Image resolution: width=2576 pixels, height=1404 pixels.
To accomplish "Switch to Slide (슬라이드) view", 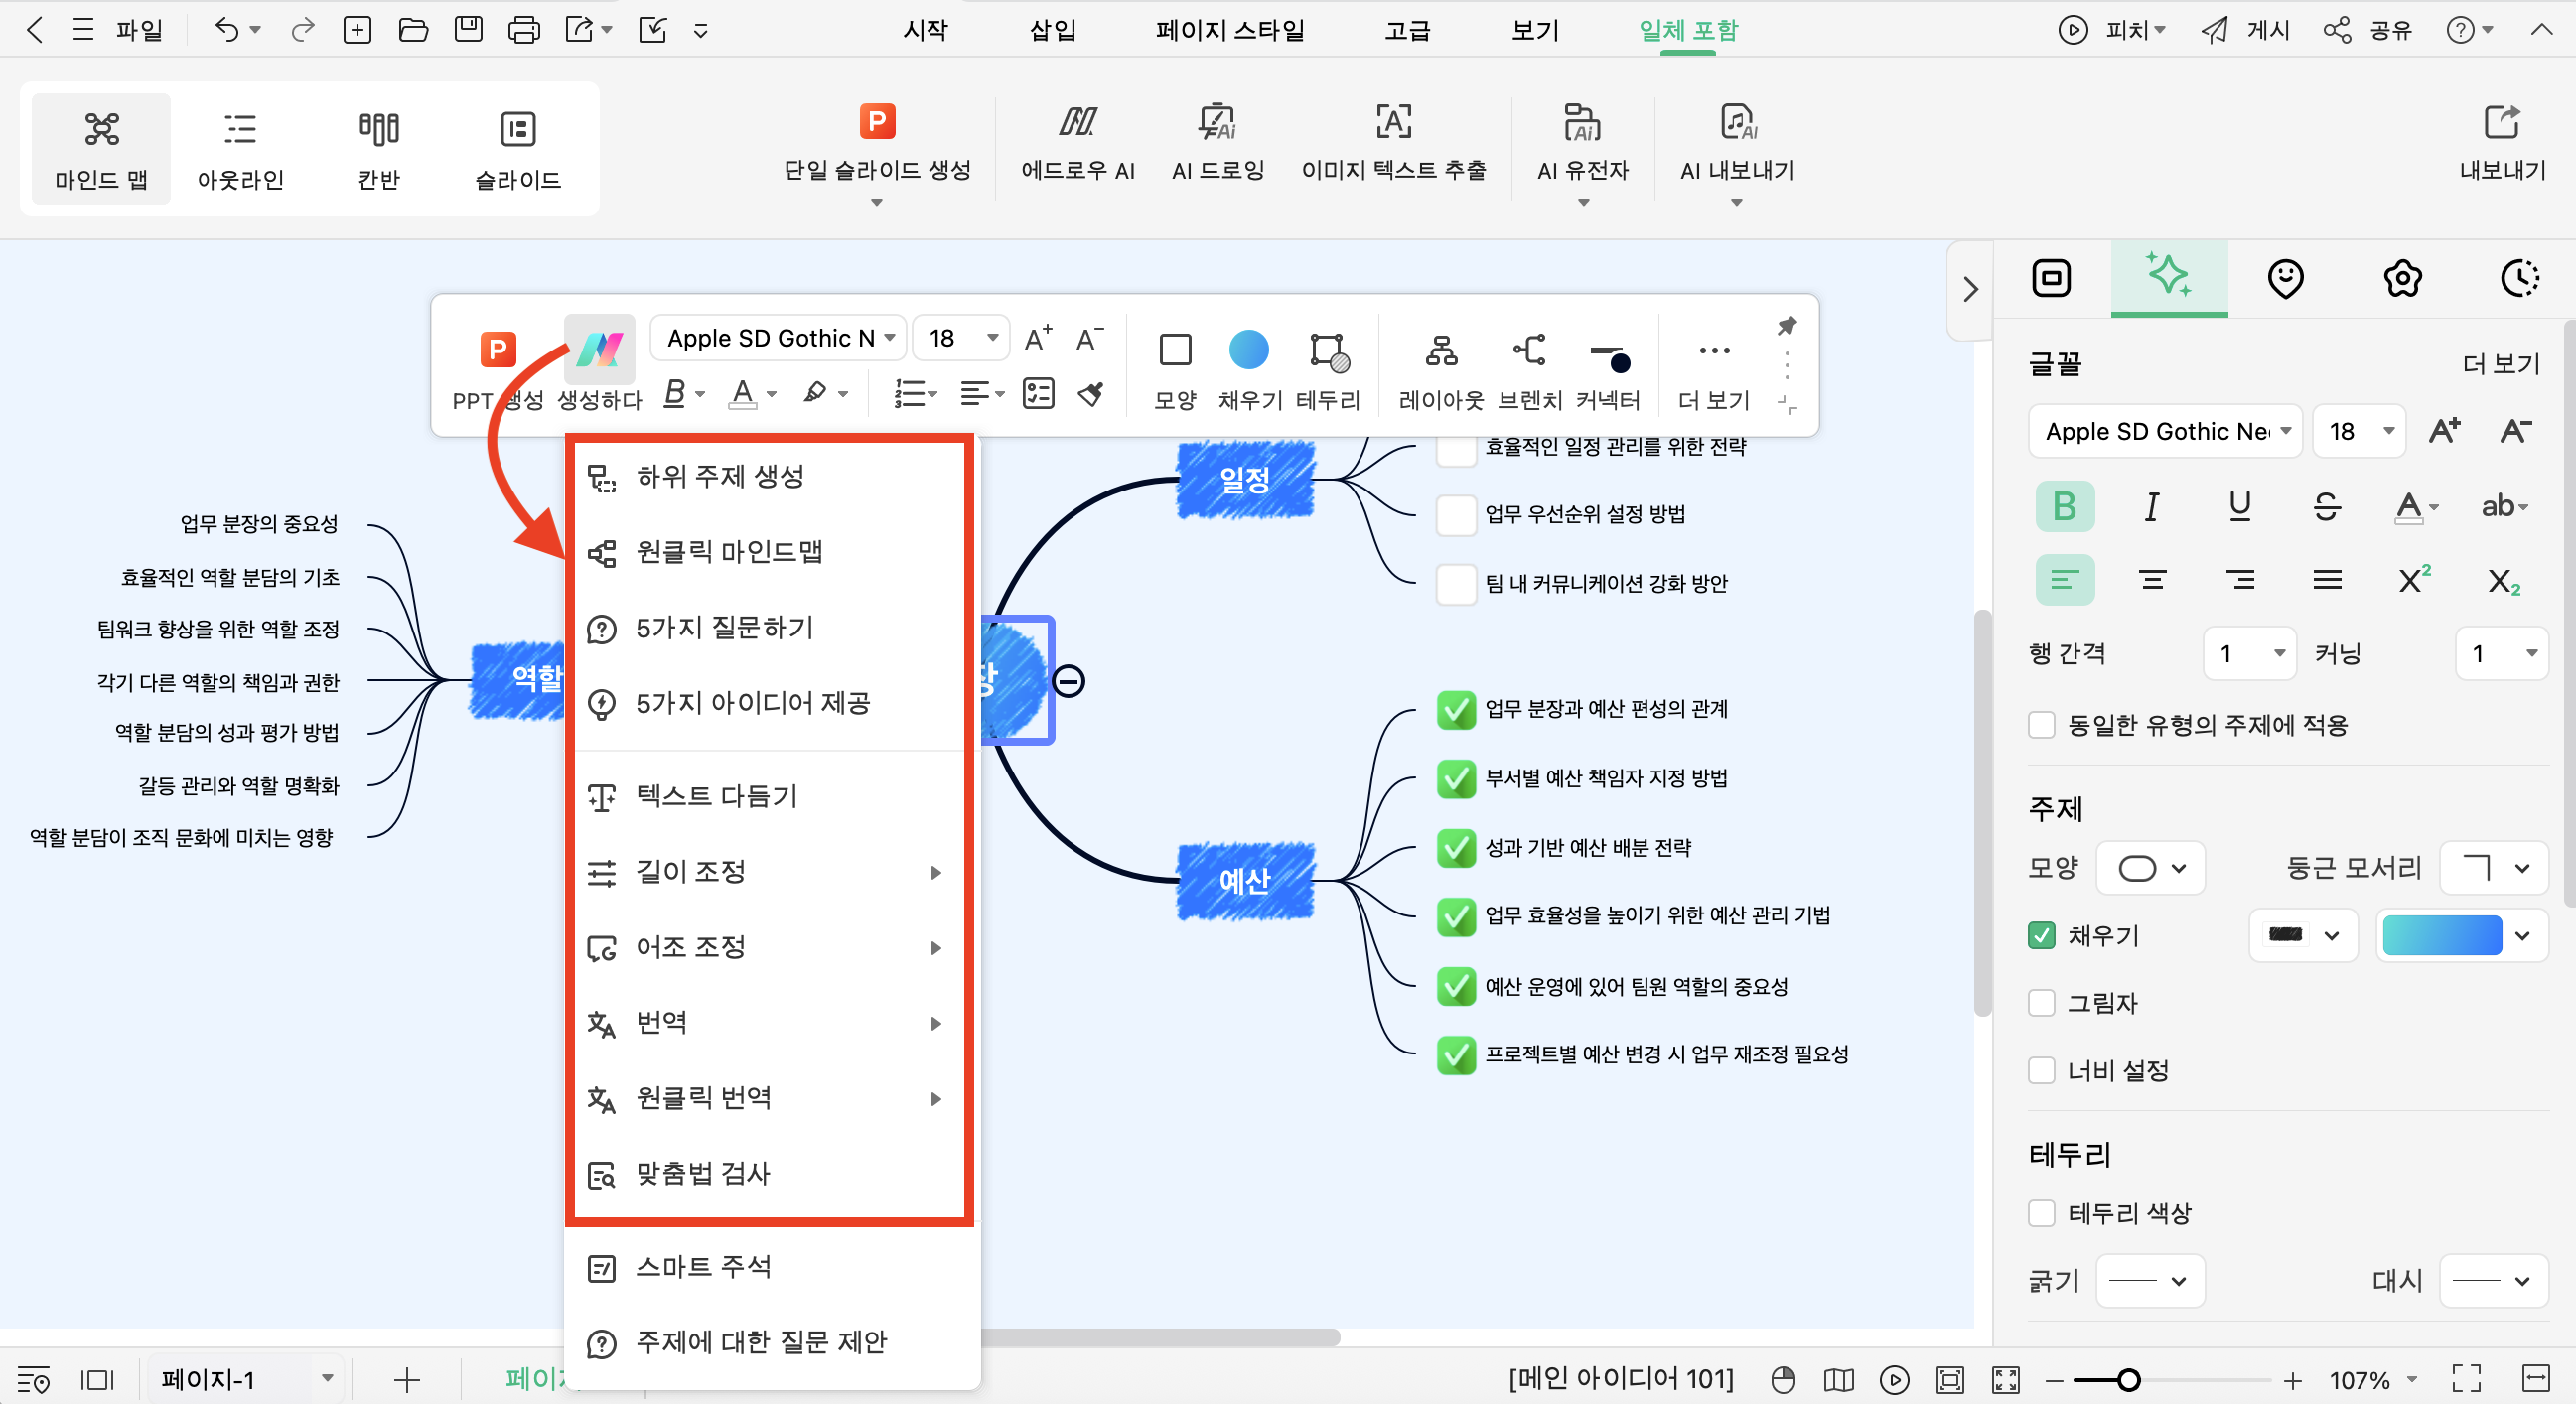I will pos(517,149).
